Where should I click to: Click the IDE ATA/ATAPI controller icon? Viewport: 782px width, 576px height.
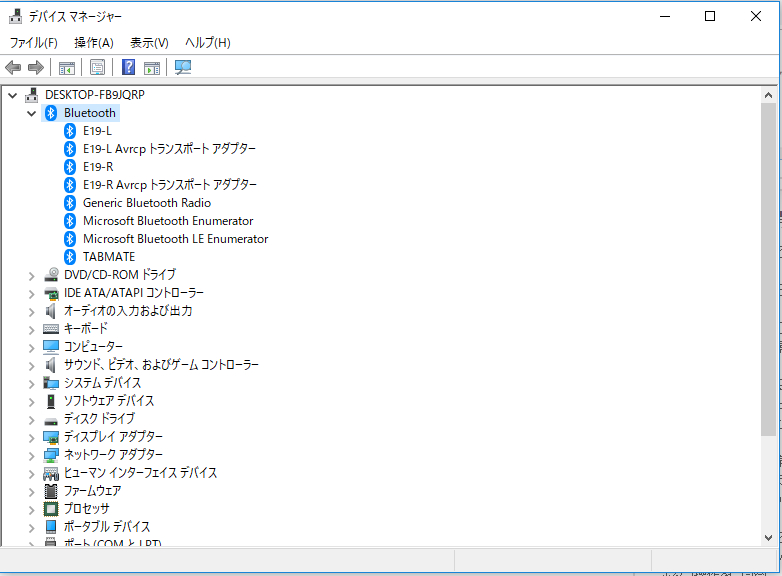(51, 293)
